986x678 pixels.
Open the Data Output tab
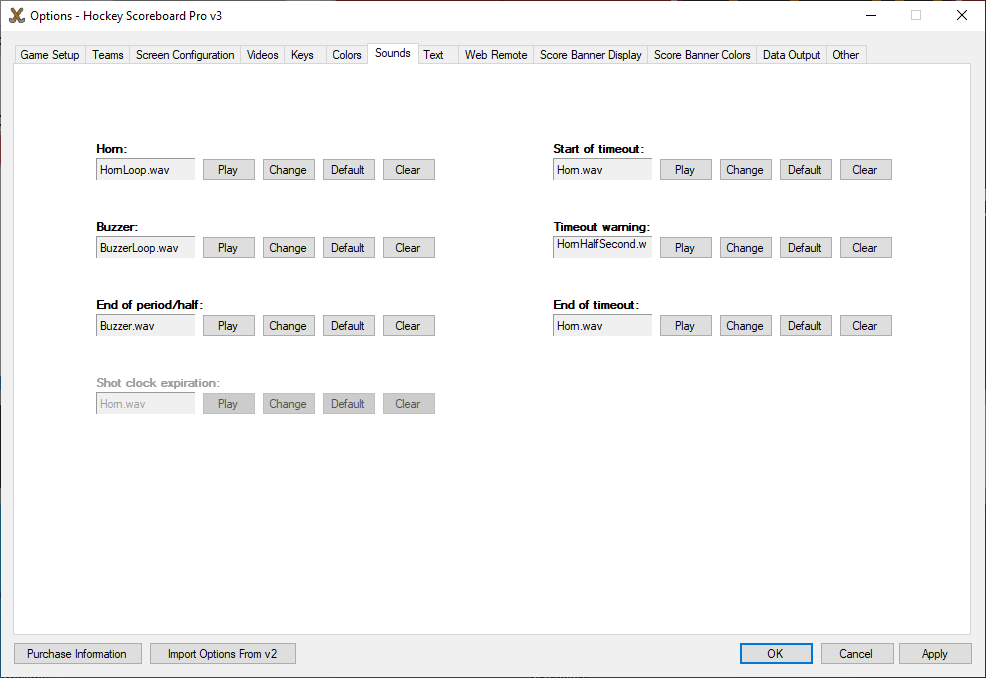791,55
